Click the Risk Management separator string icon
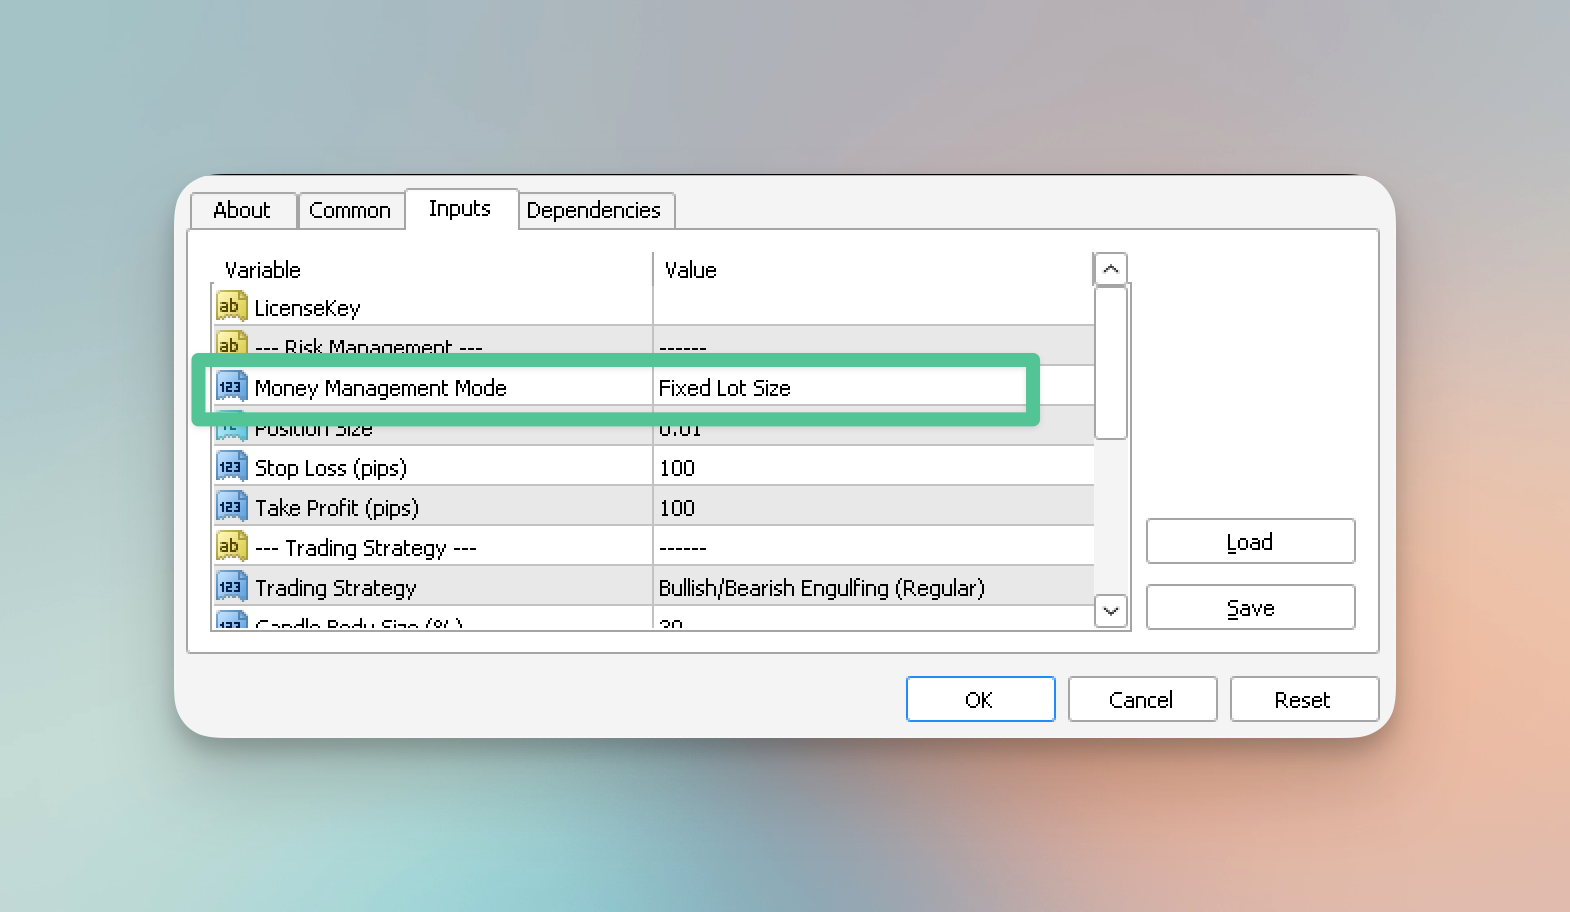Screen dimensions: 1570x912 point(231,343)
